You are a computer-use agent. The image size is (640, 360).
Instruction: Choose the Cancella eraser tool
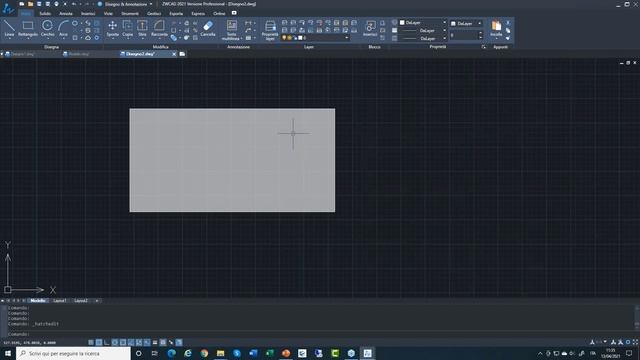[208, 29]
